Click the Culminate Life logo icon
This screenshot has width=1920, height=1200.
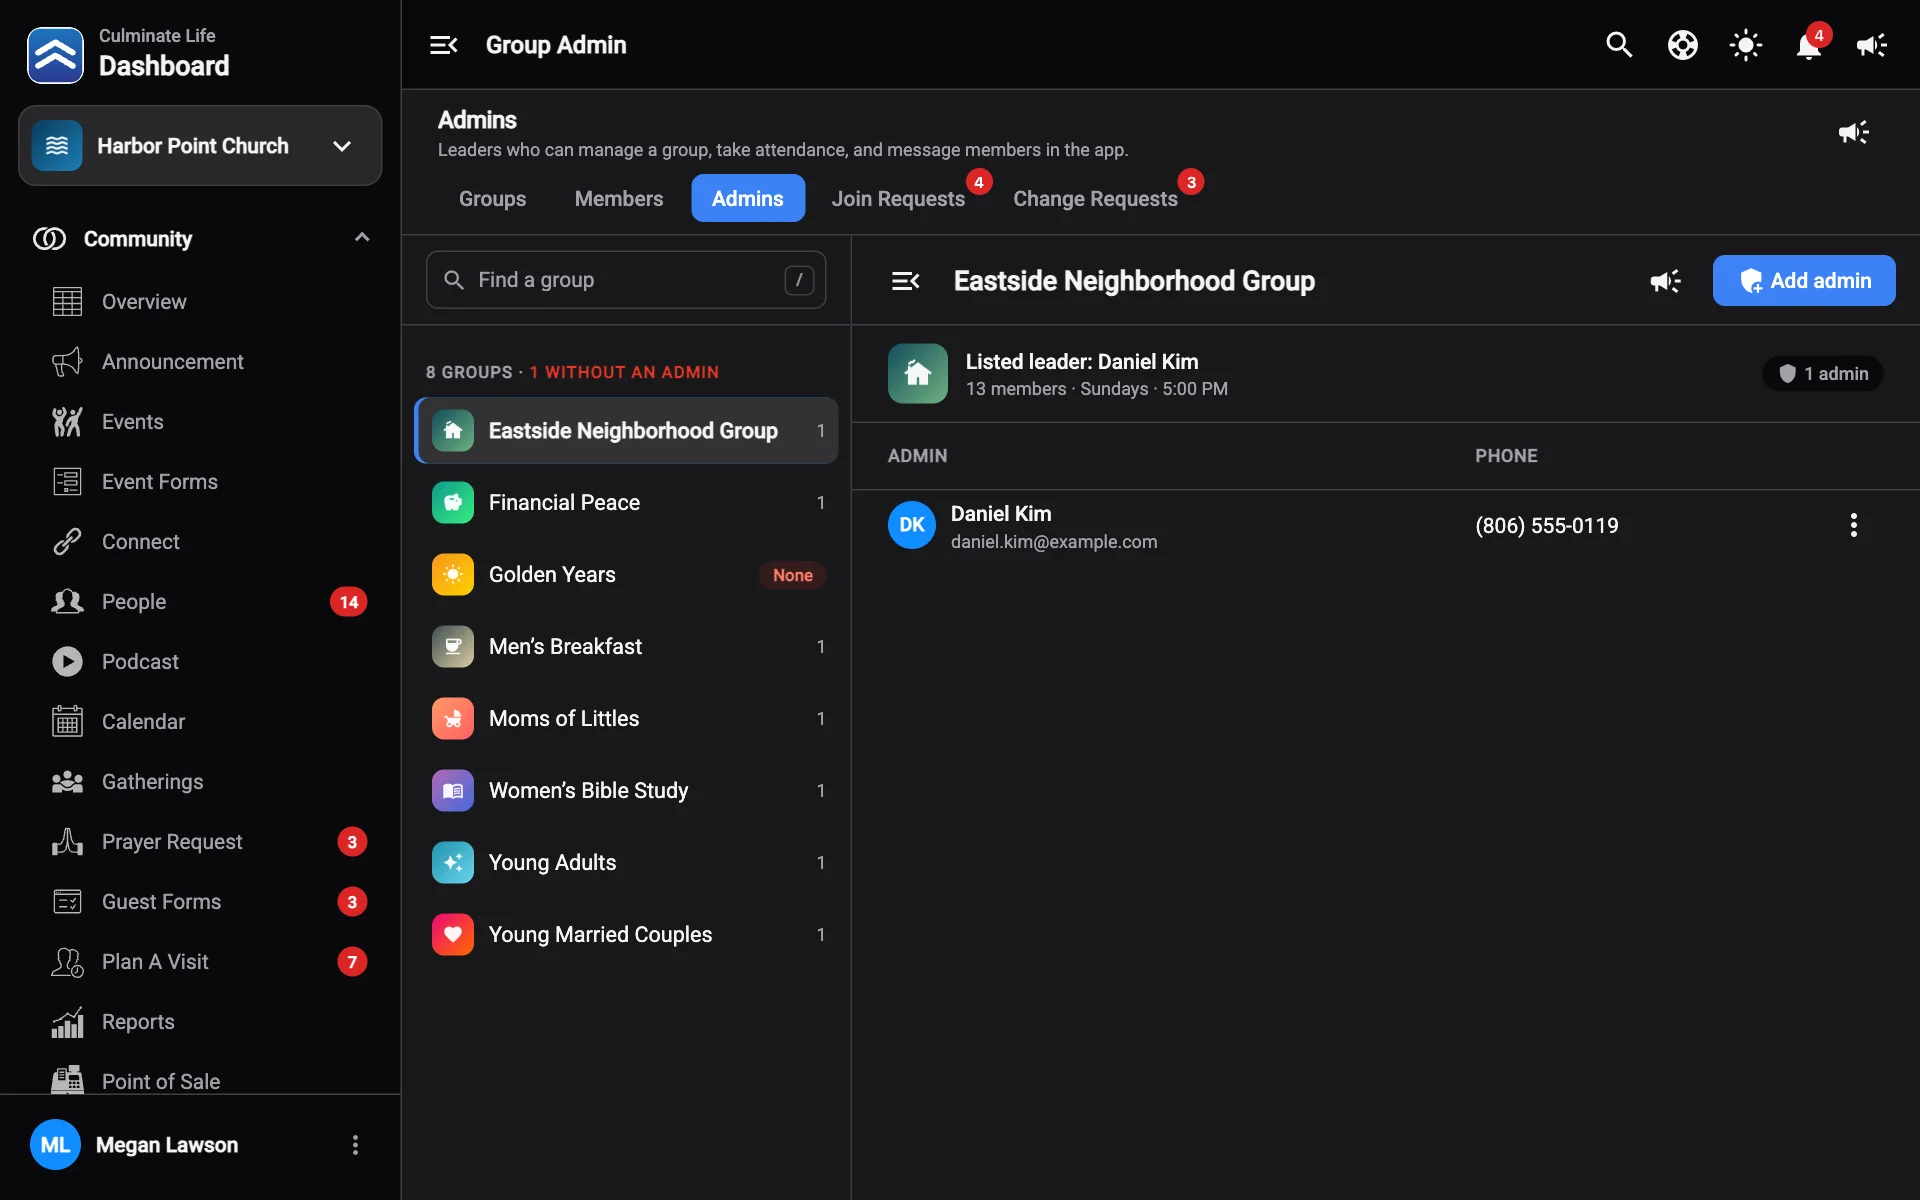click(55, 55)
